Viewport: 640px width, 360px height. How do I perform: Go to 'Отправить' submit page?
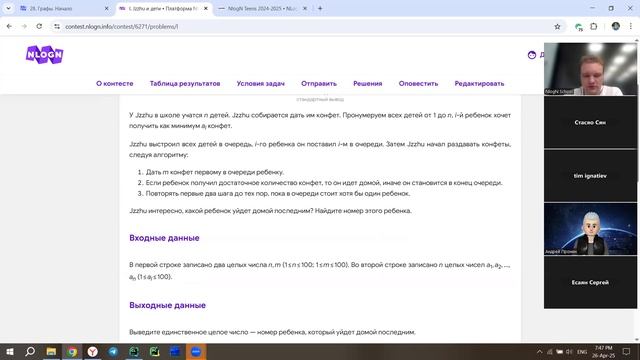point(319,83)
